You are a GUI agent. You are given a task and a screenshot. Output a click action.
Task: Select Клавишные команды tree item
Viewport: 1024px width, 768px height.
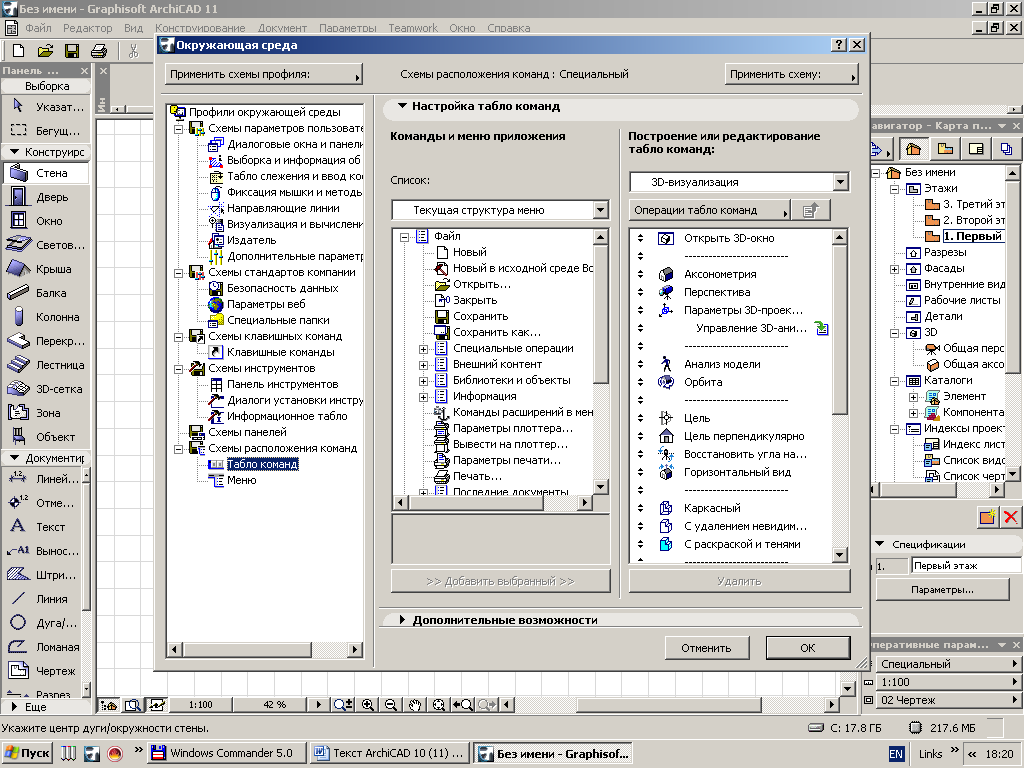click(281, 352)
